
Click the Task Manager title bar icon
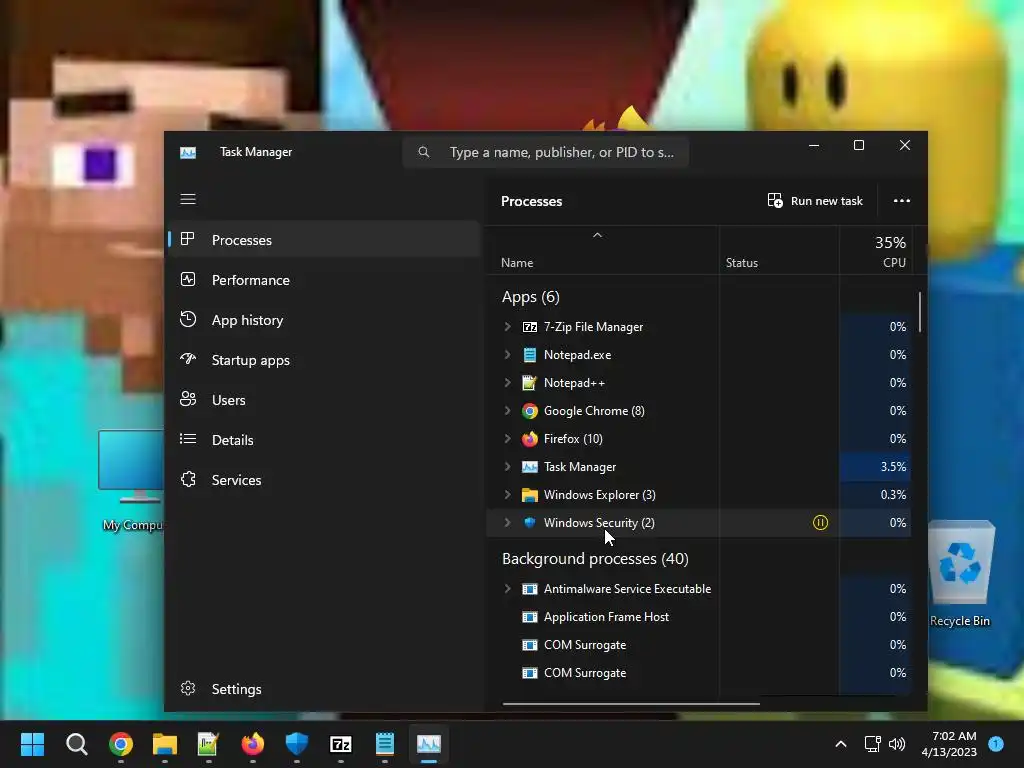188,152
